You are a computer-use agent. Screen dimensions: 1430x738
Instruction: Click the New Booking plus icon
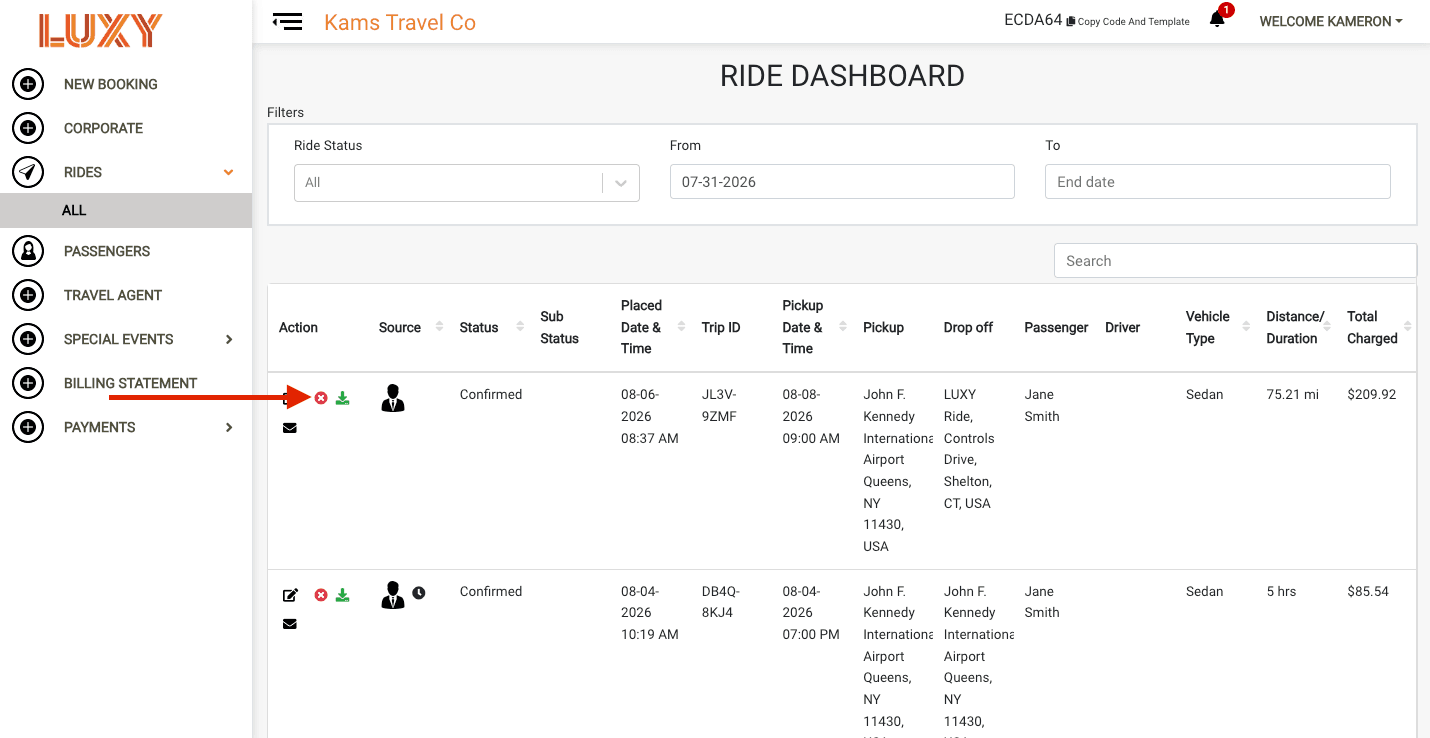(28, 84)
